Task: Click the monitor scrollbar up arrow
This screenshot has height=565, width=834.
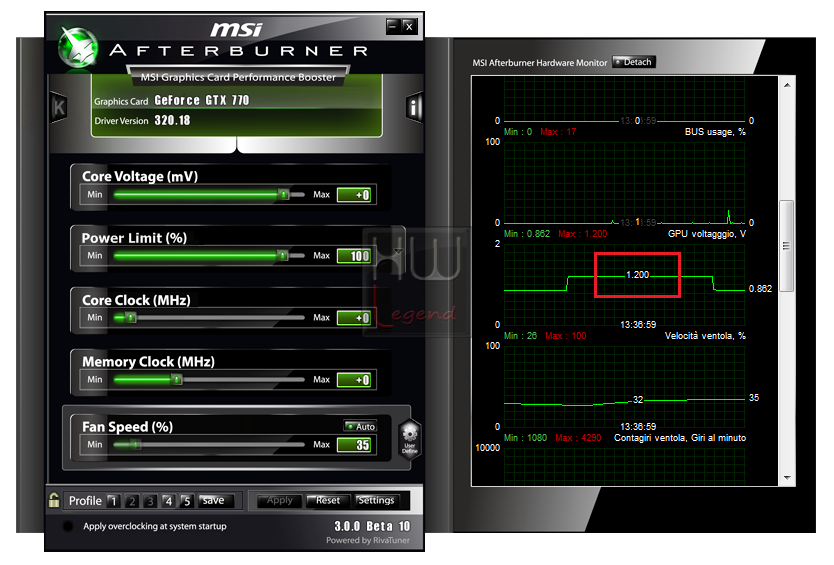Action: [x=787, y=85]
